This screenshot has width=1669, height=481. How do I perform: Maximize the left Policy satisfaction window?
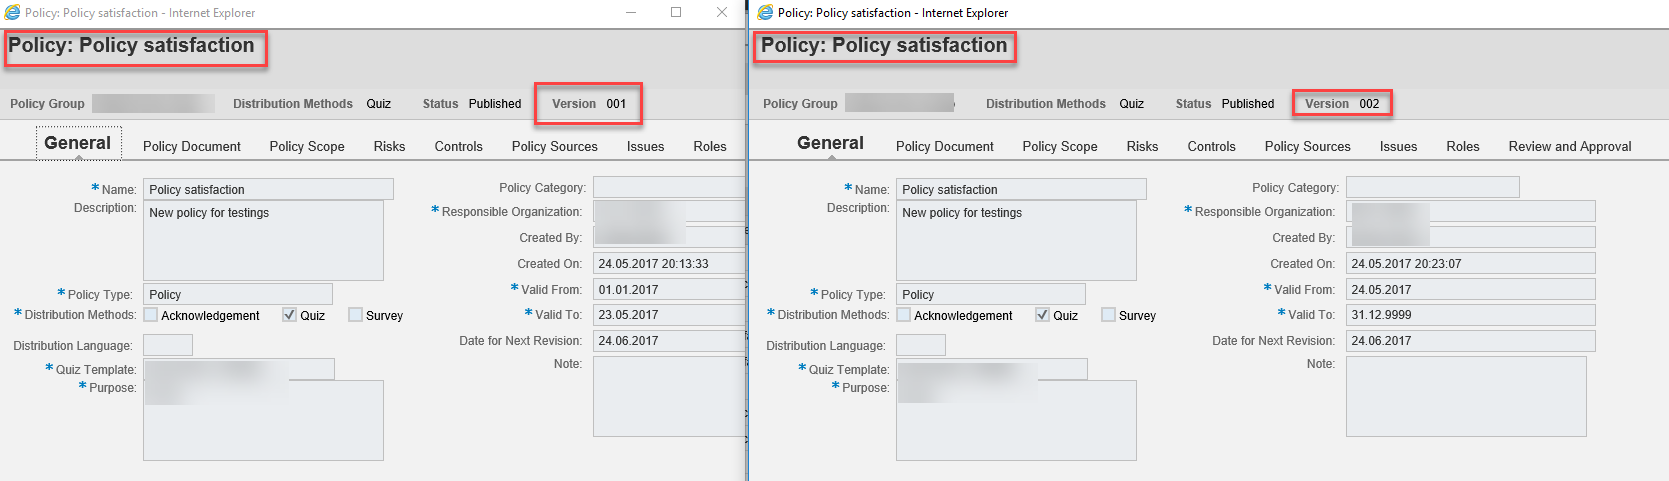point(676,13)
